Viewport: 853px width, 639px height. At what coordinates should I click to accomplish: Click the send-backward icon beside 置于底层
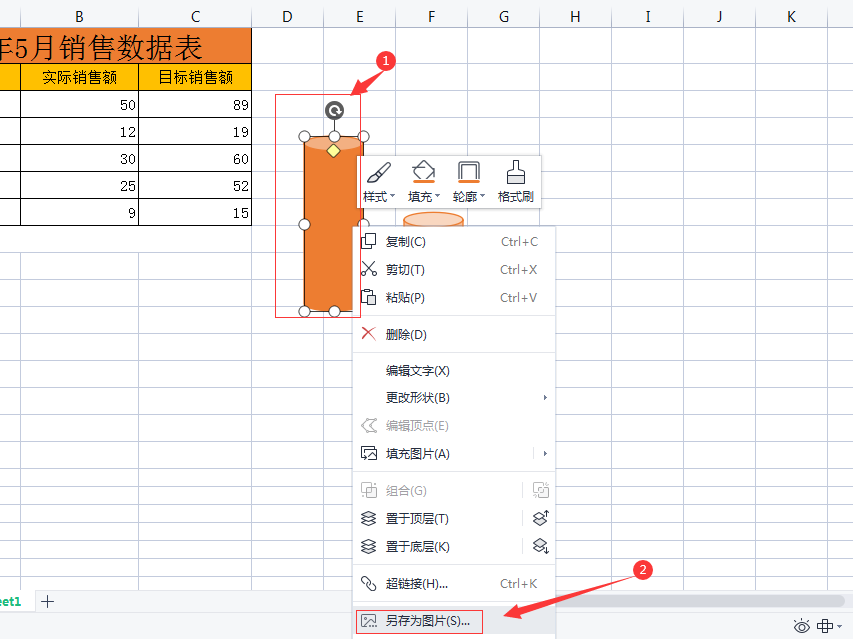pos(540,546)
